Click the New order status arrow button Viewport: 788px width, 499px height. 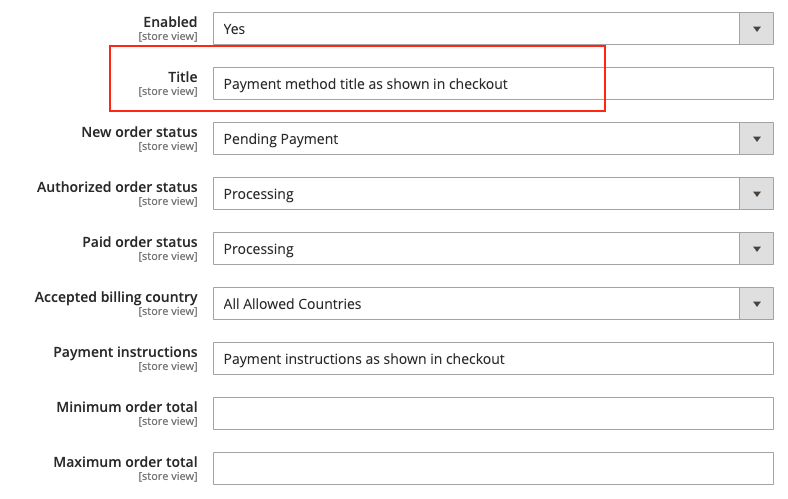tap(756, 139)
